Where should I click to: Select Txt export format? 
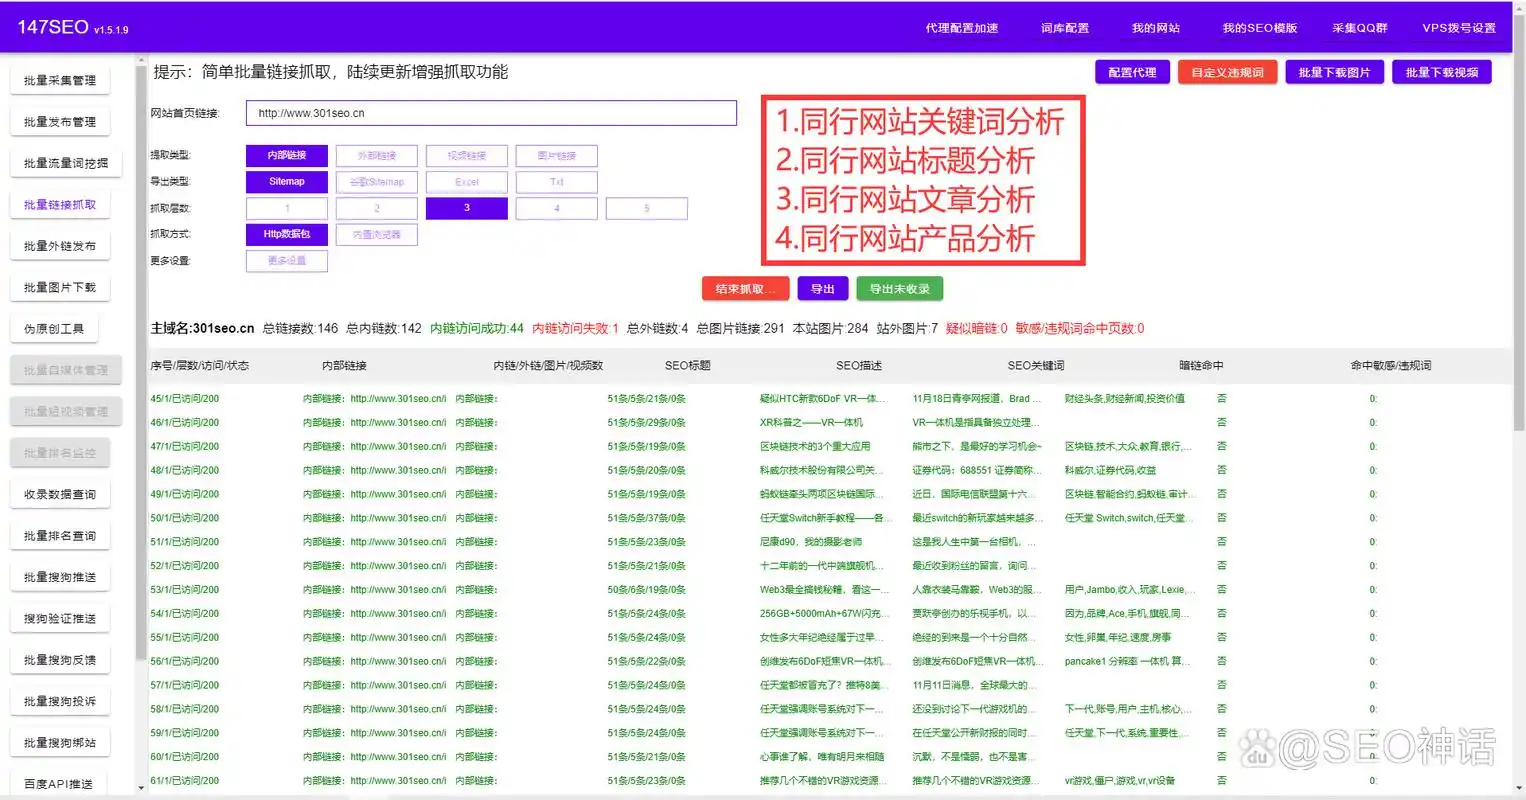click(x=556, y=181)
